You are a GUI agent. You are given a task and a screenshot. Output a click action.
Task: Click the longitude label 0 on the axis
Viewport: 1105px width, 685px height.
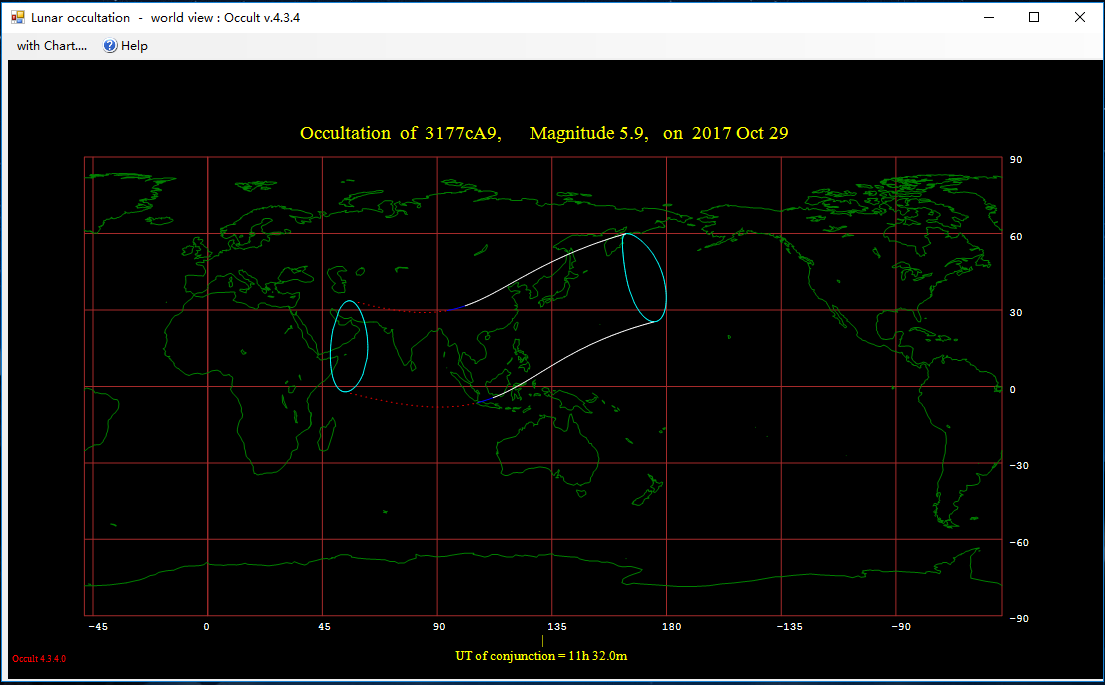pos(206,627)
